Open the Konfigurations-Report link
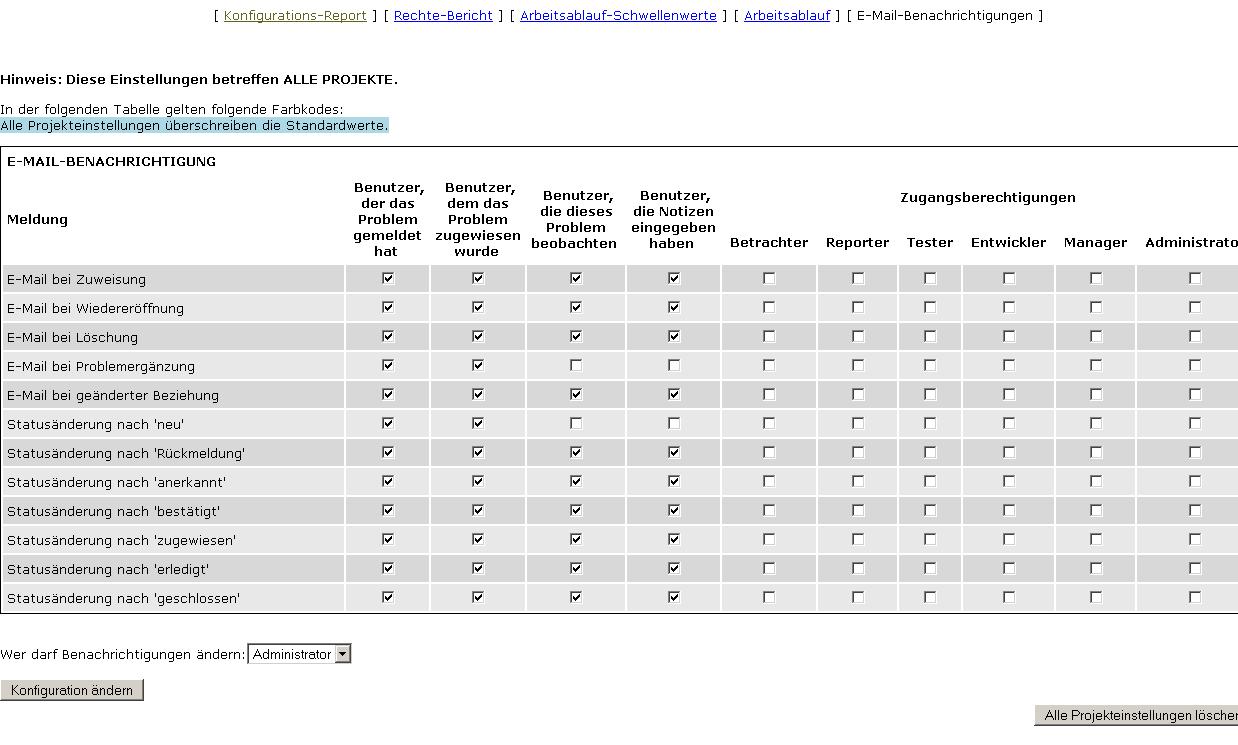This screenshot has width=1238, height=745. [295, 15]
